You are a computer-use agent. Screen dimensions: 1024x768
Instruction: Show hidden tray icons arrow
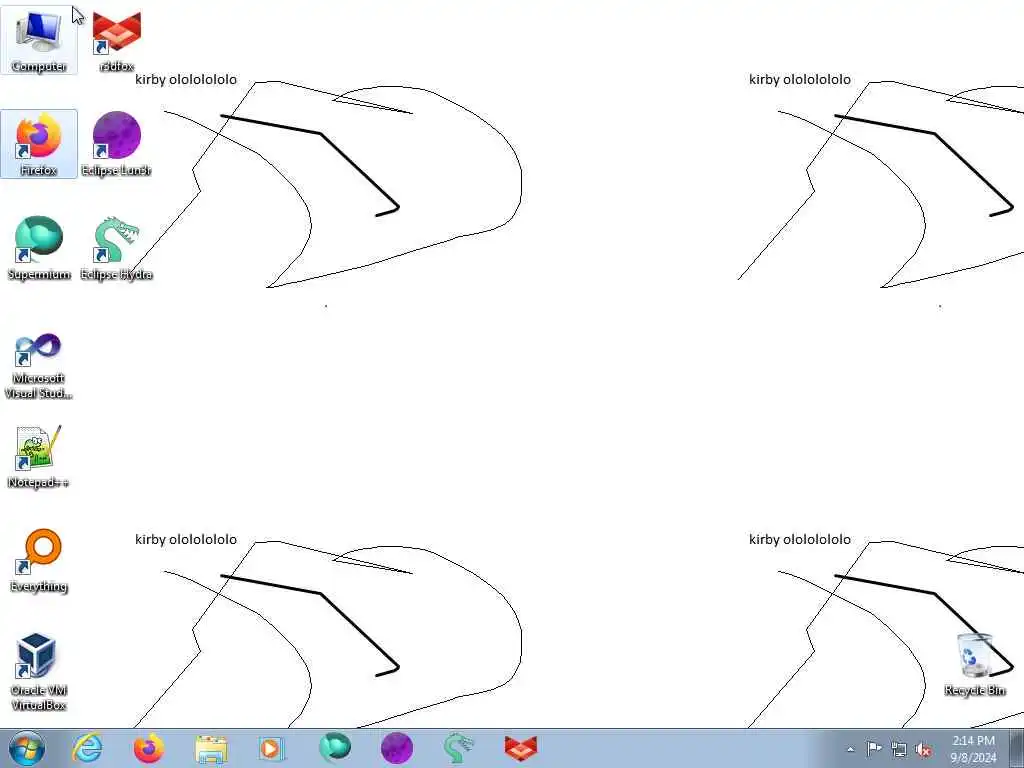click(x=850, y=749)
